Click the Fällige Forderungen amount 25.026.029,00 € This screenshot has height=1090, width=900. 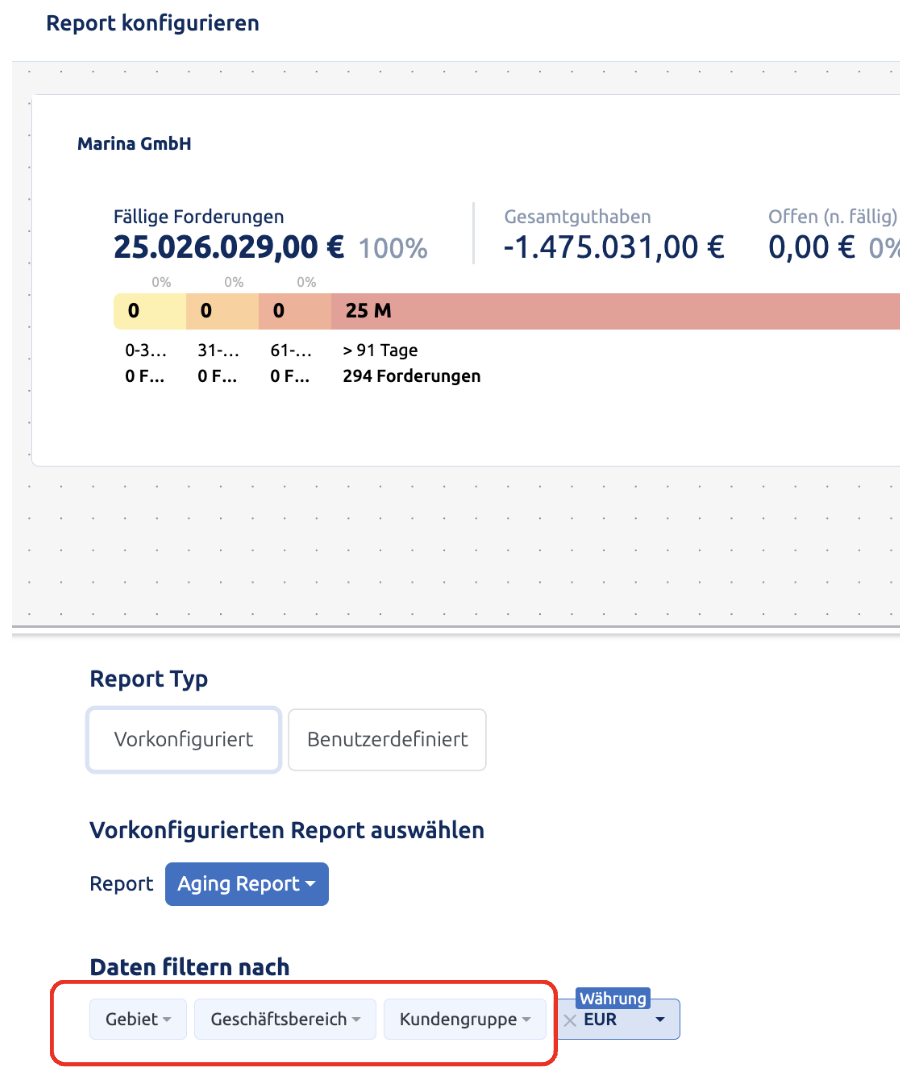(229, 247)
